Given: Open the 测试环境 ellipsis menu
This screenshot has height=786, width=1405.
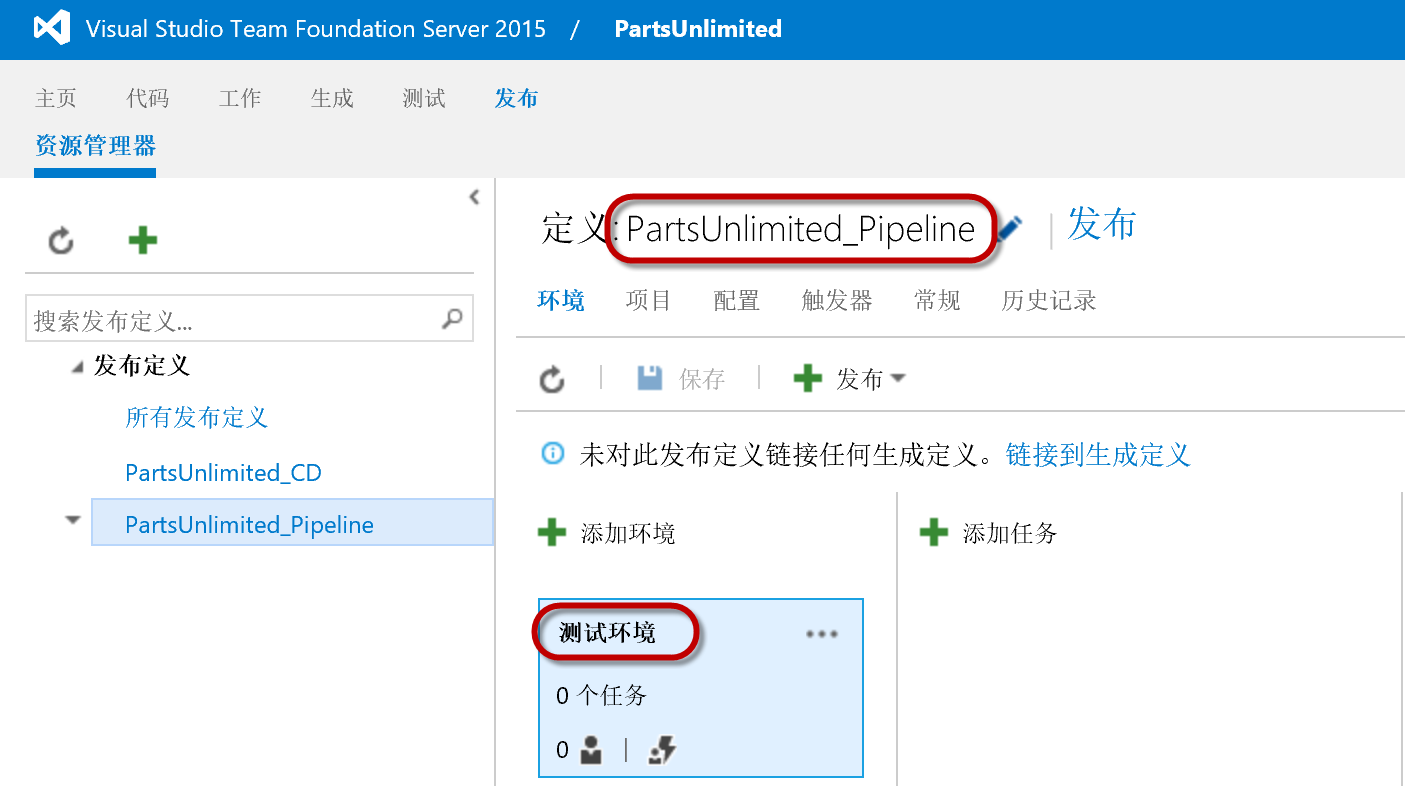Looking at the screenshot, I should 822,634.
